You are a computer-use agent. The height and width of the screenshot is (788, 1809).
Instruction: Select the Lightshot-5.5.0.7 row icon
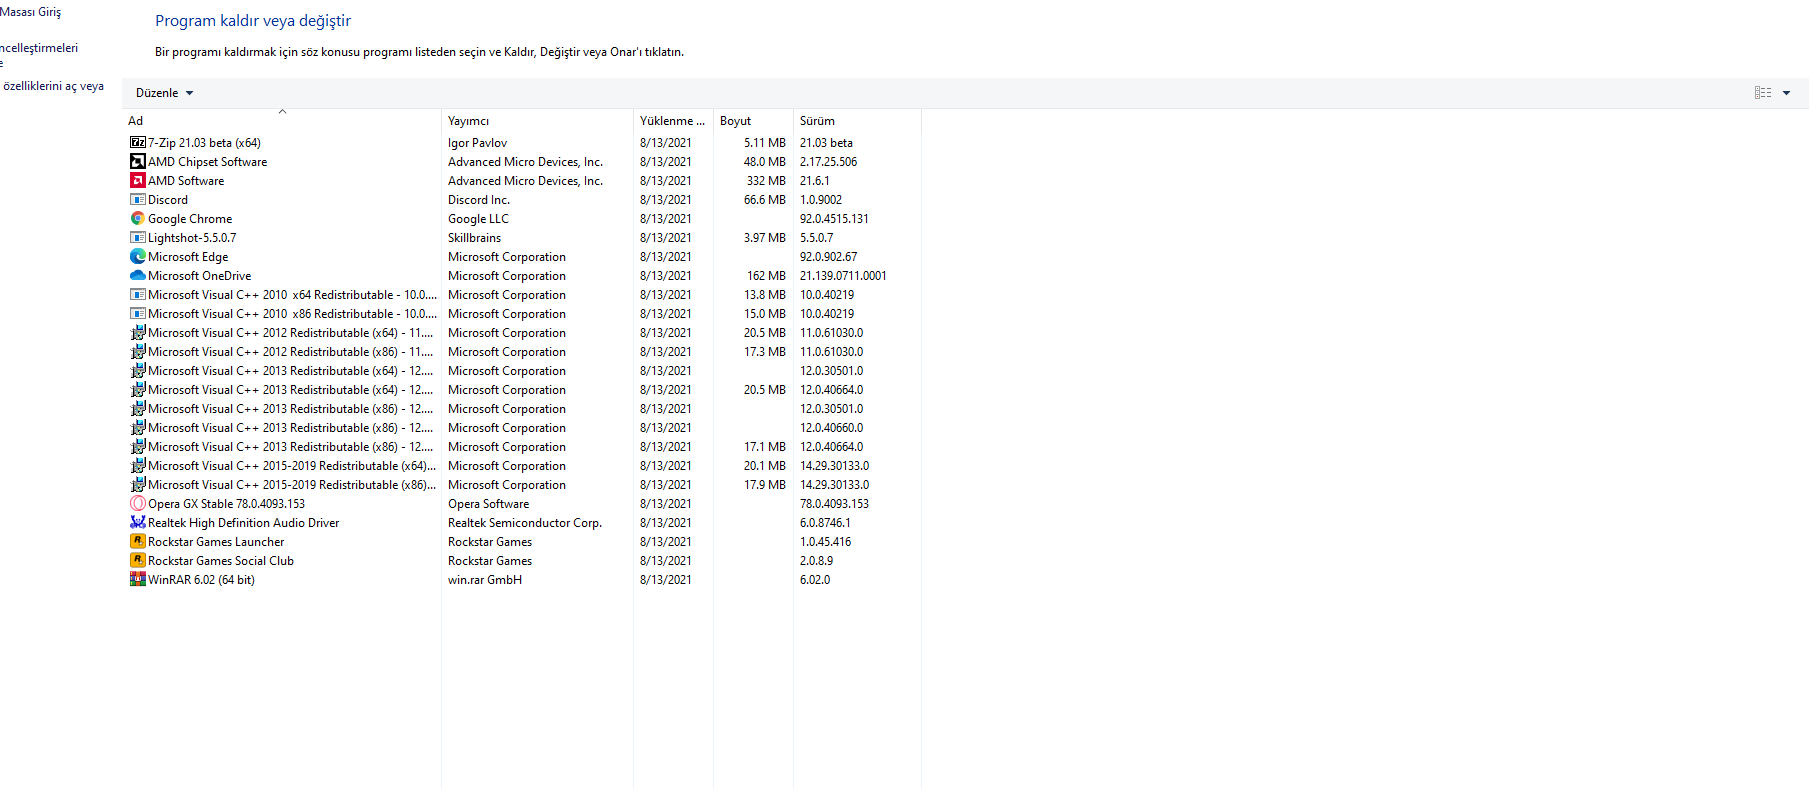[138, 238]
